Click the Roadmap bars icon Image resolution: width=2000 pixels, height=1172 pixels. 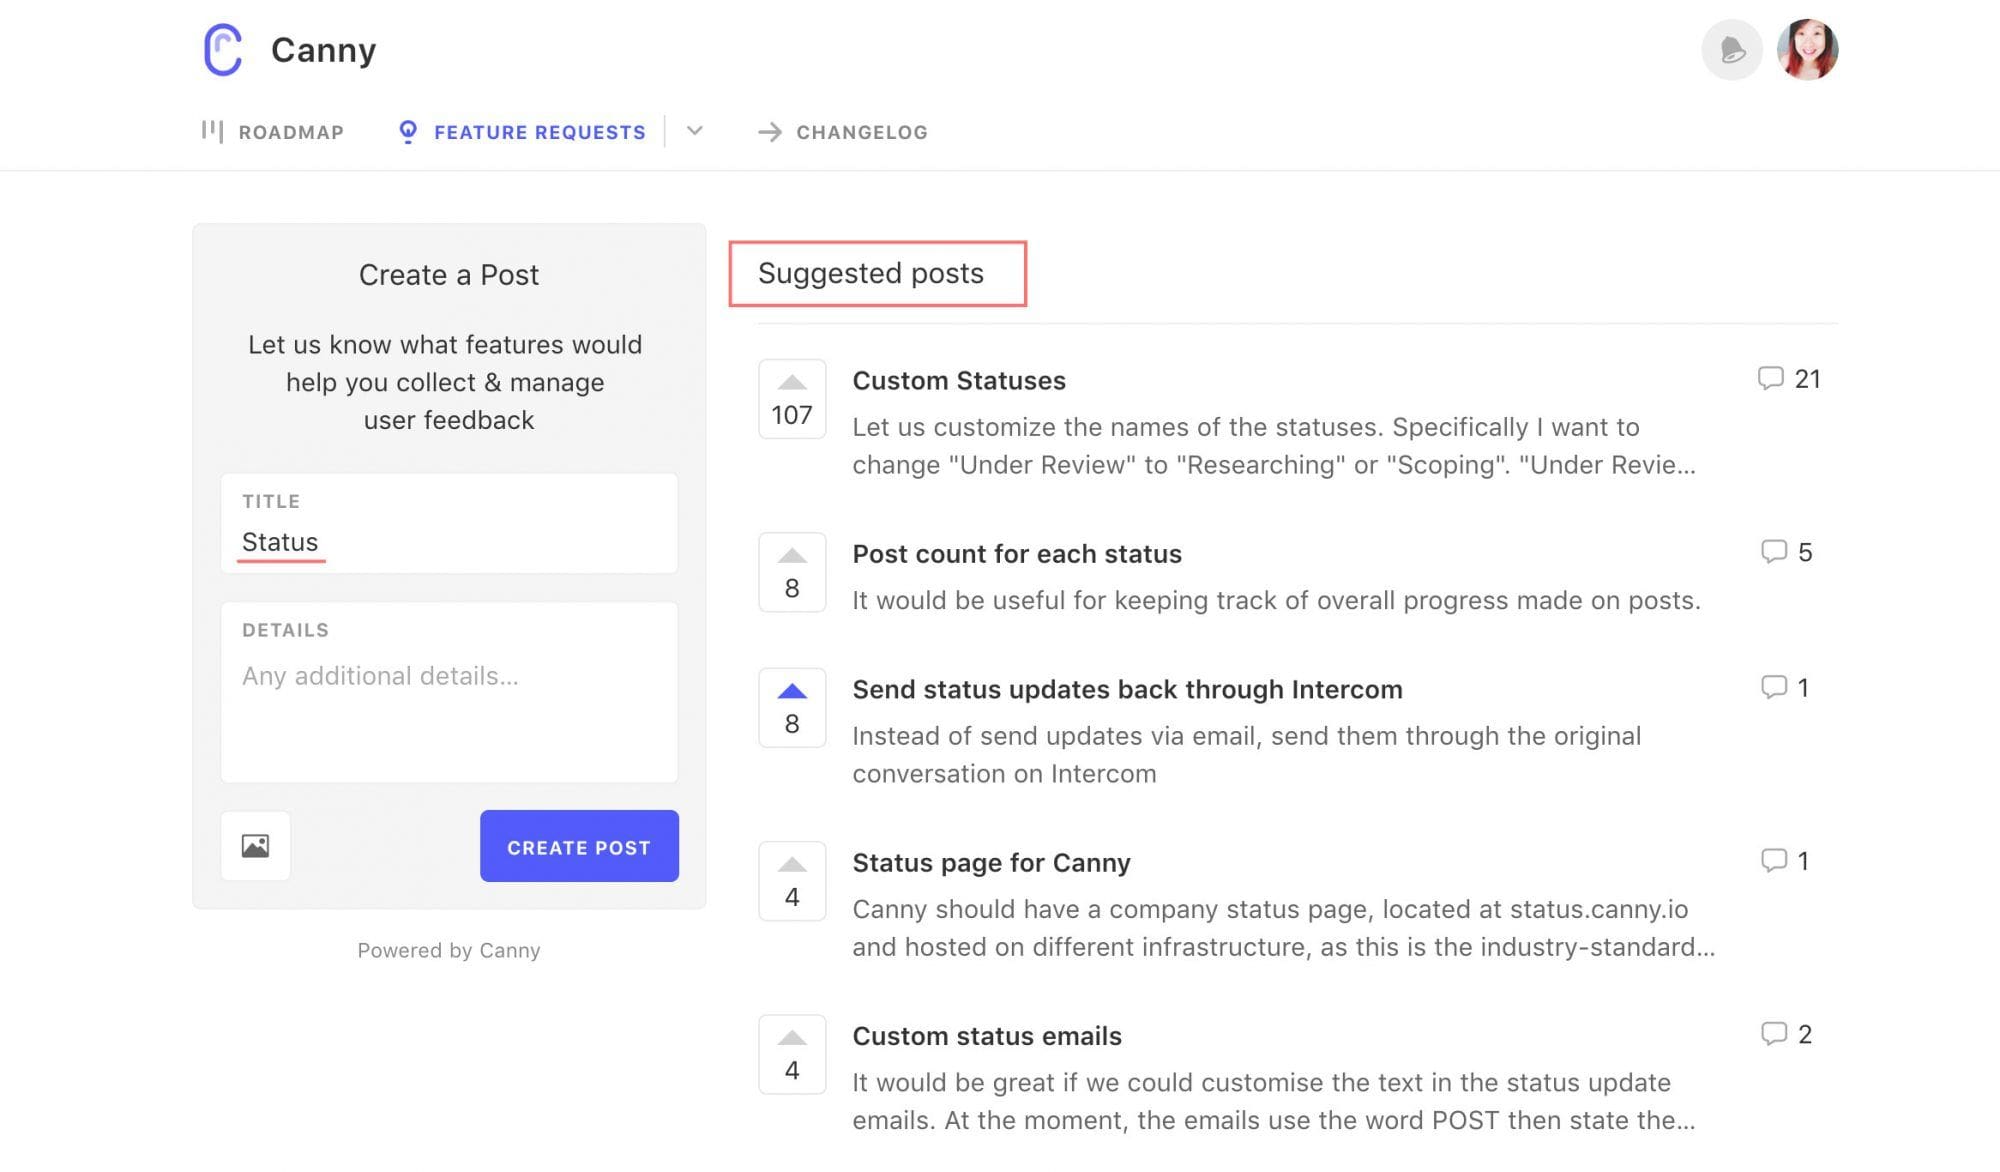212,131
